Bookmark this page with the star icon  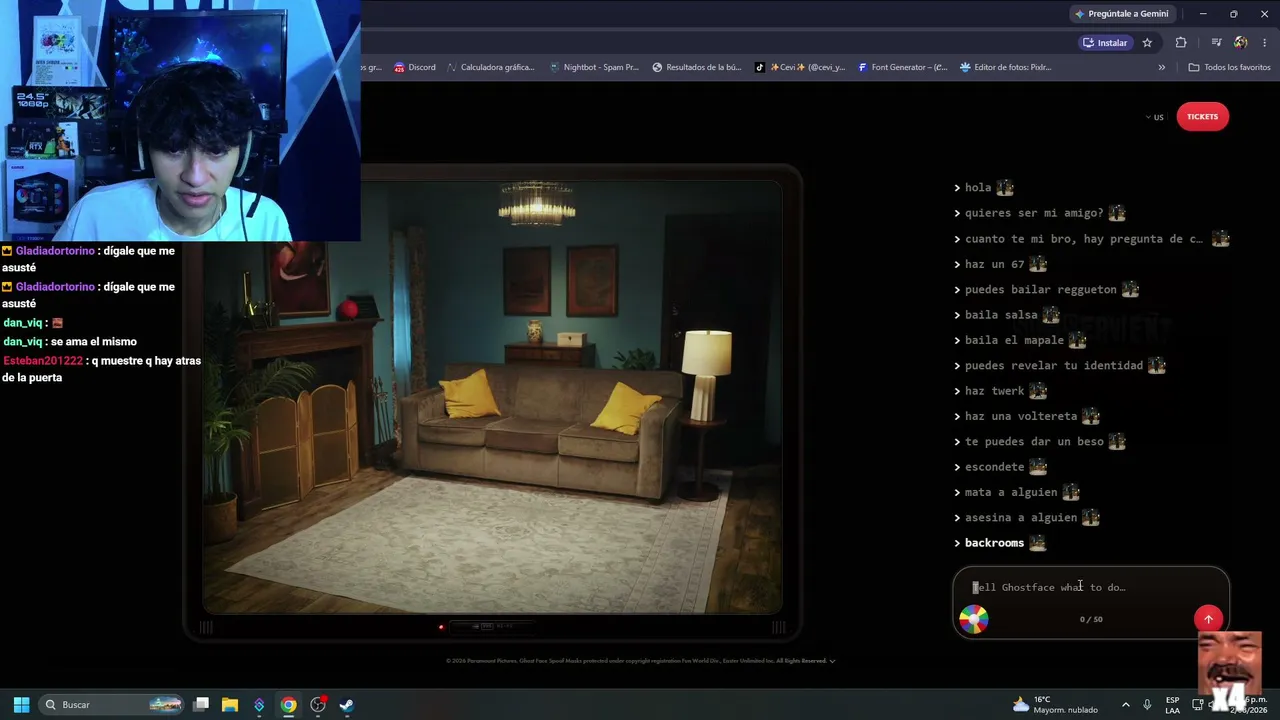(x=1147, y=43)
